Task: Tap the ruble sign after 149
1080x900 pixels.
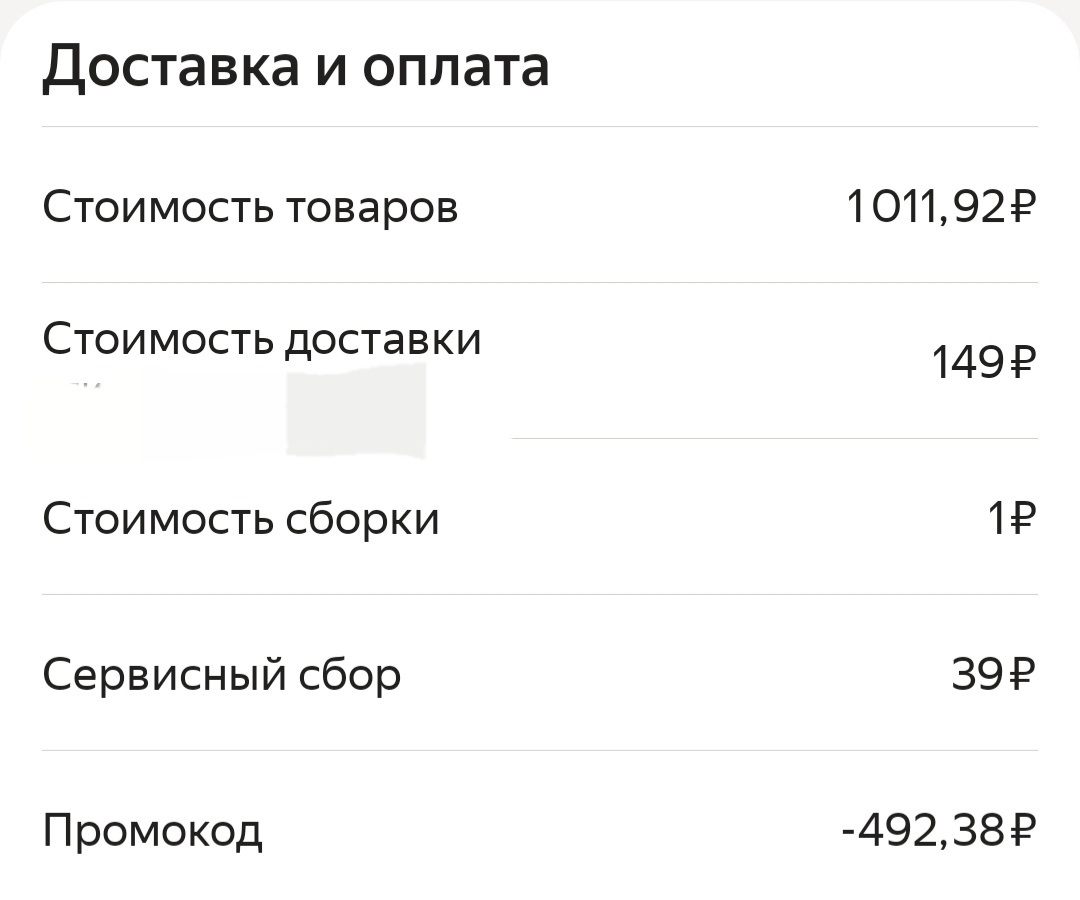Action: click(1023, 362)
